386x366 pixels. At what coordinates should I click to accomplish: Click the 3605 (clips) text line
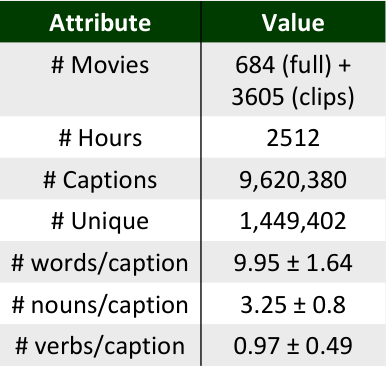pos(293,97)
